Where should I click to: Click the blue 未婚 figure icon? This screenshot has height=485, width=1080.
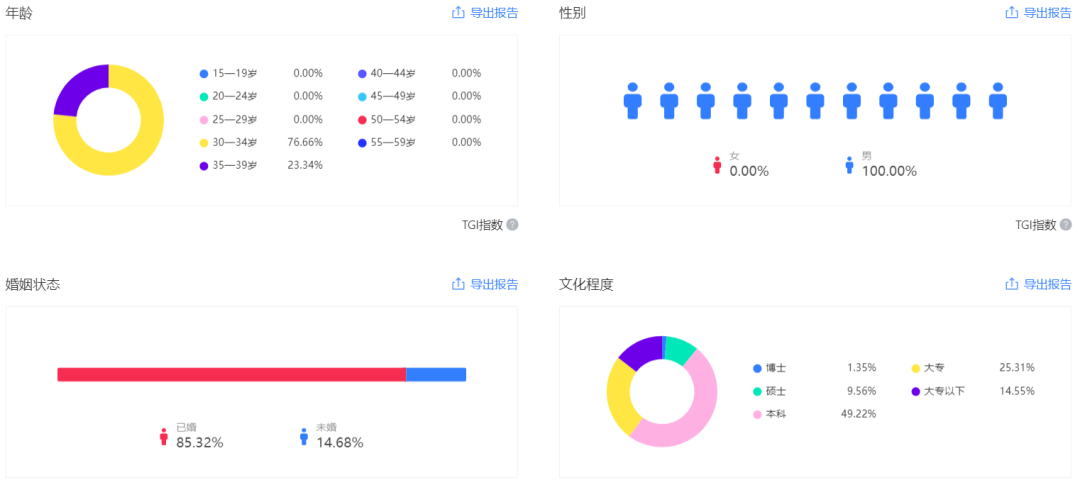pos(304,437)
